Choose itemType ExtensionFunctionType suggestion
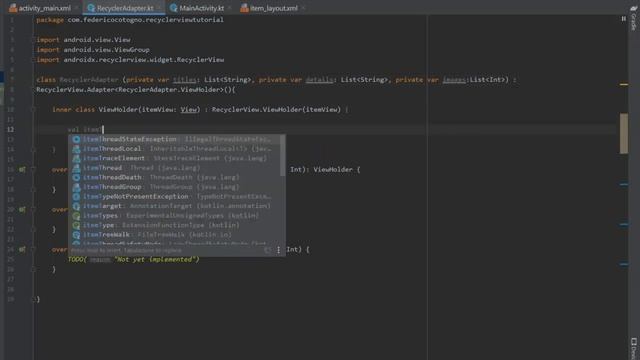This screenshot has width=640, height=360. (x=174, y=225)
